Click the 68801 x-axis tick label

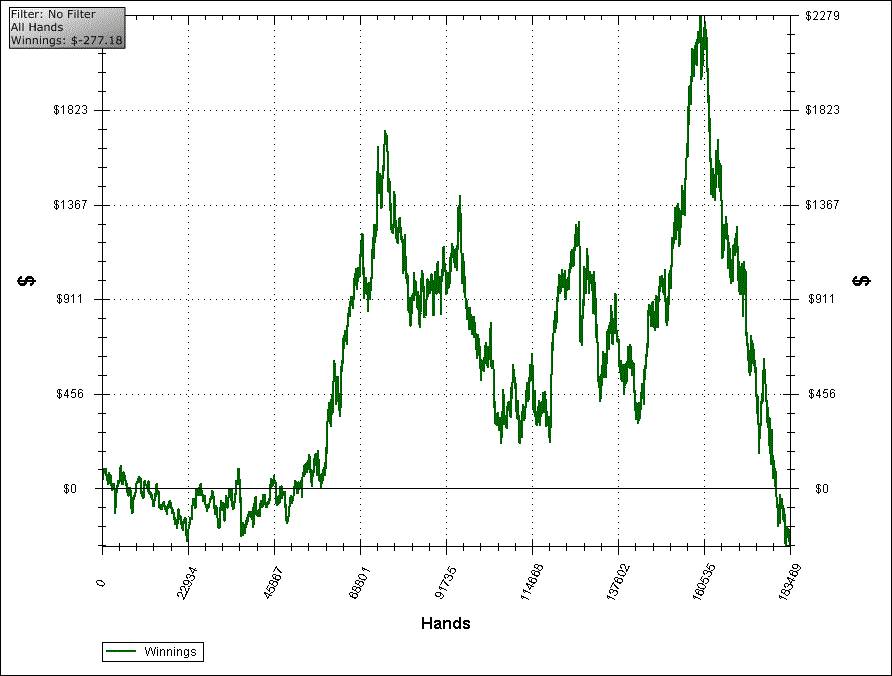358,581
